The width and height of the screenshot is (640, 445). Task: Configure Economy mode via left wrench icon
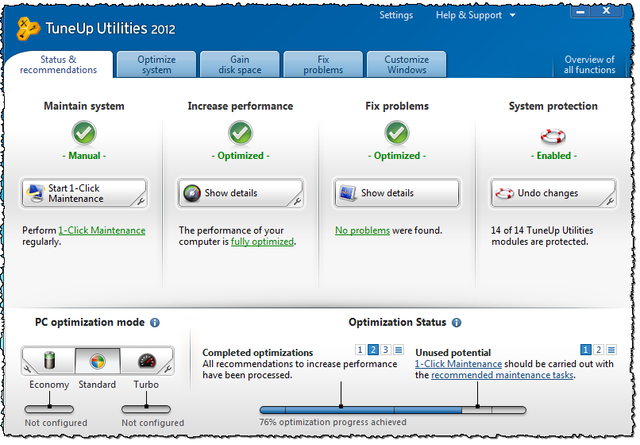[27, 369]
